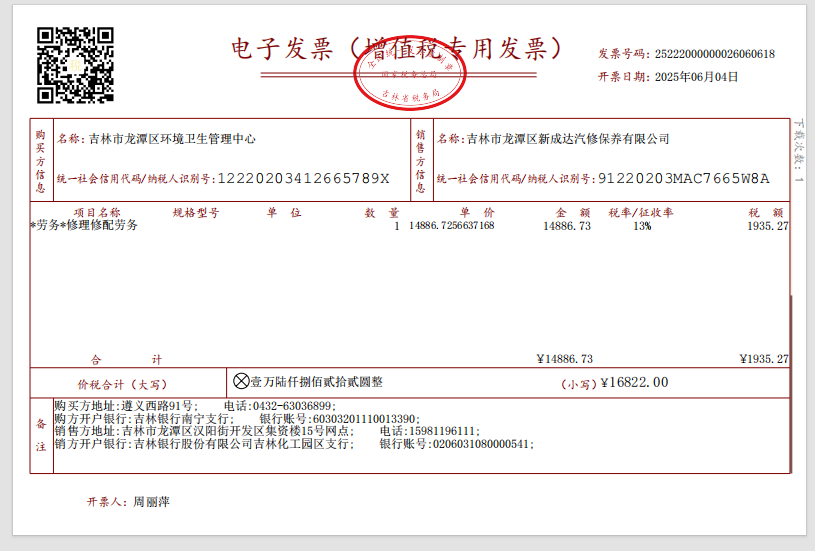Image resolution: width=815 pixels, height=551 pixels.
Task: Click the 数量 column header
Action: [382, 213]
